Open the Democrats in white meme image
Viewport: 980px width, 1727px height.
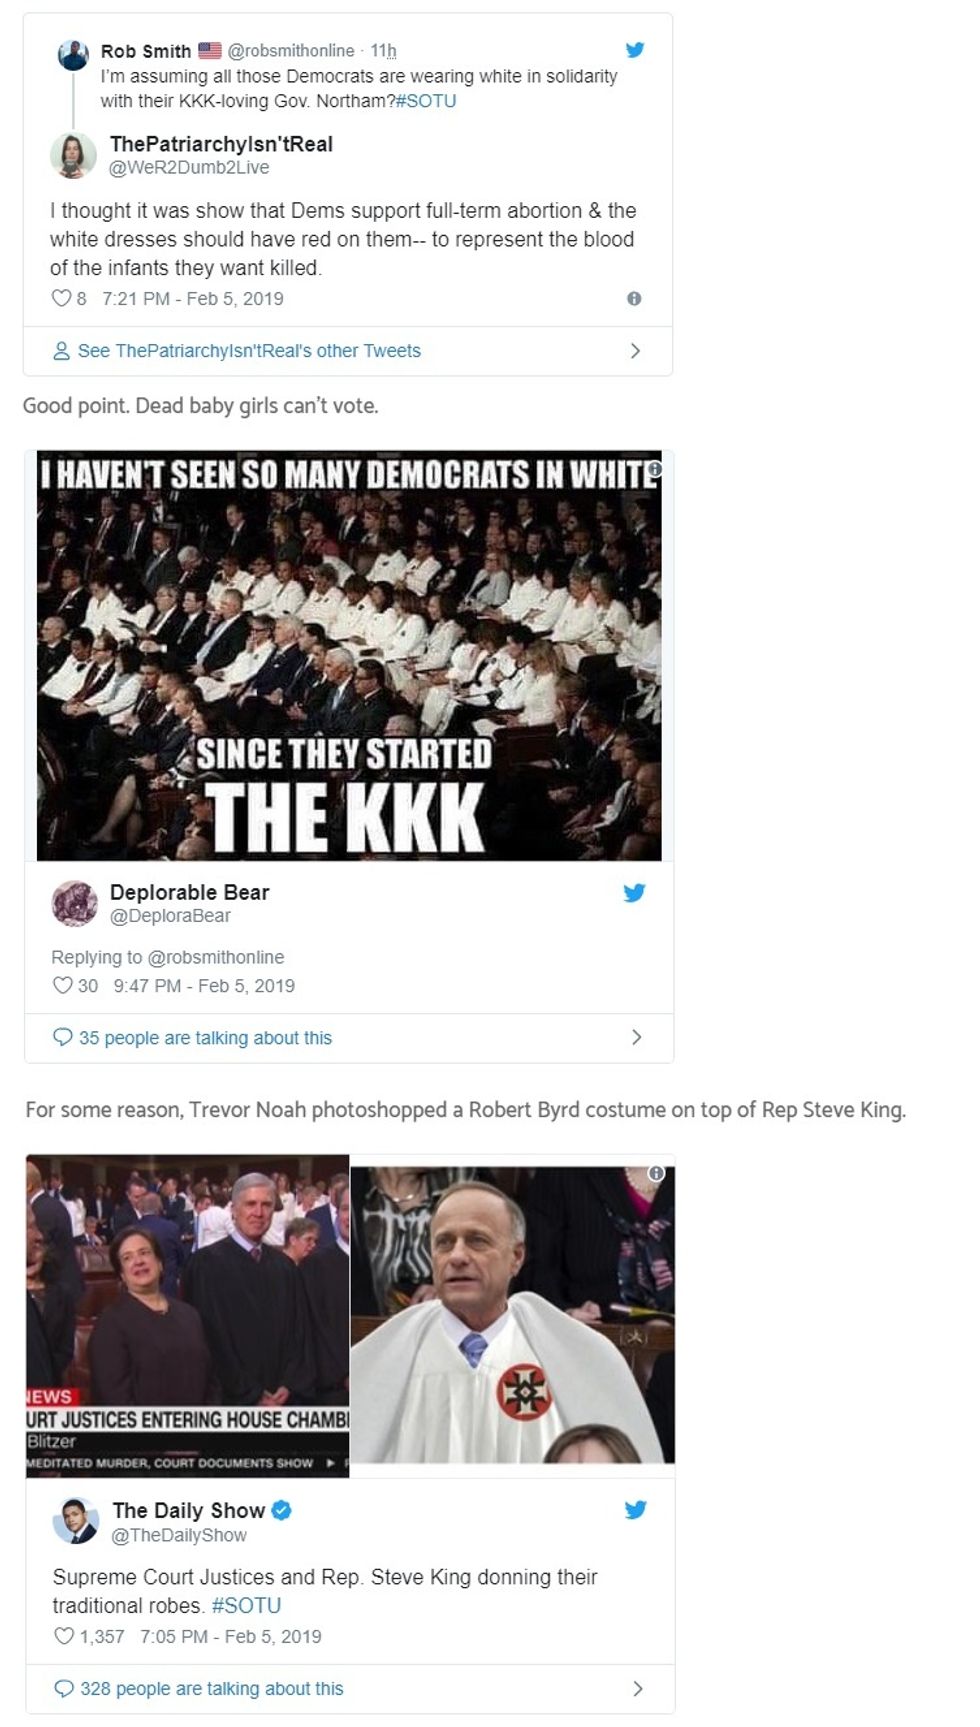(x=349, y=655)
